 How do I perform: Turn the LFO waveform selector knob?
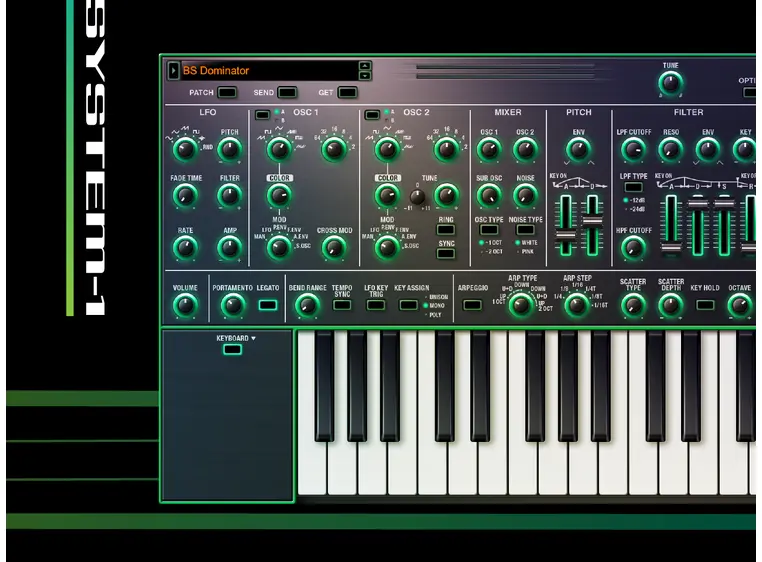tap(185, 149)
